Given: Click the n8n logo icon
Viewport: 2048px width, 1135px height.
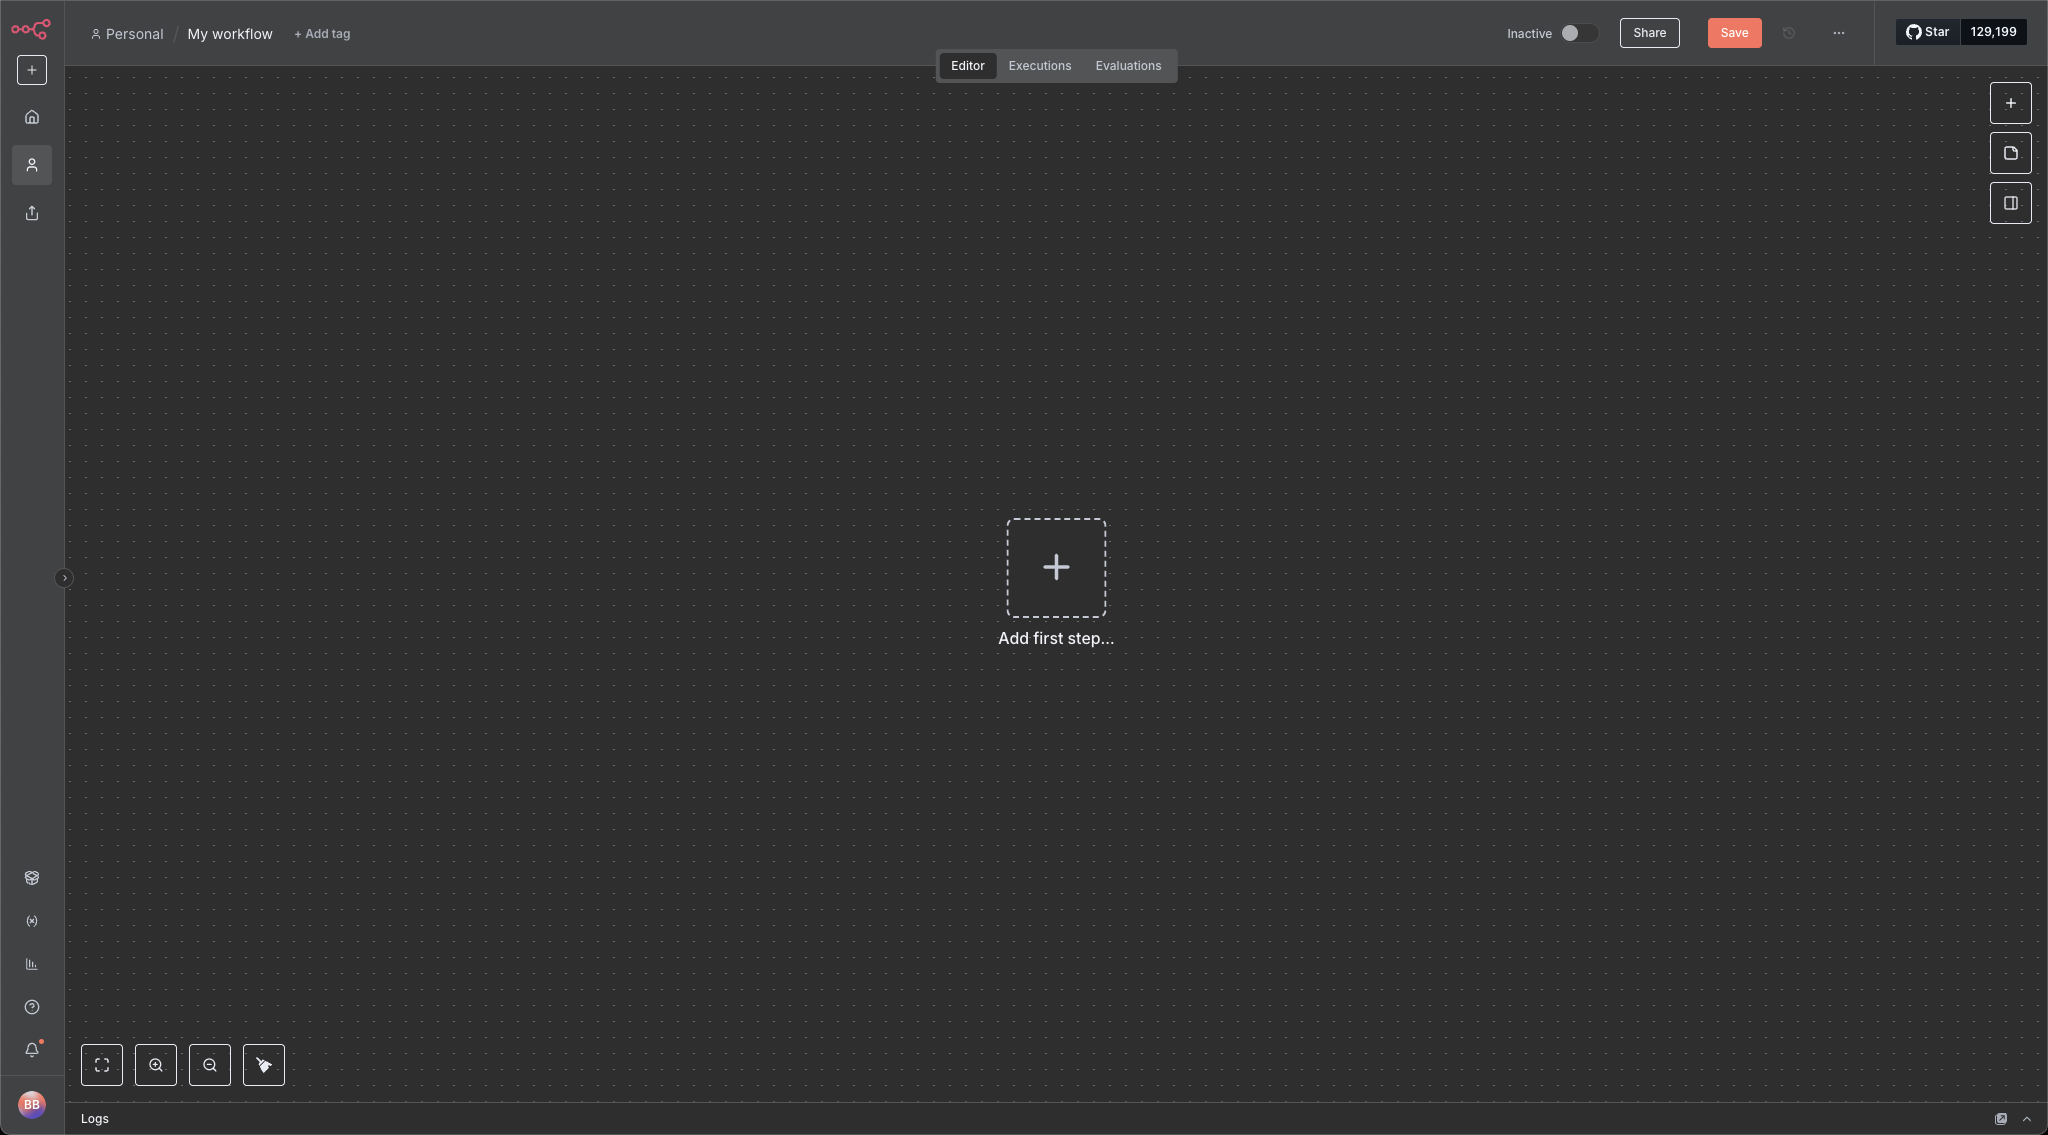Looking at the screenshot, I should [x=31, y=29].
